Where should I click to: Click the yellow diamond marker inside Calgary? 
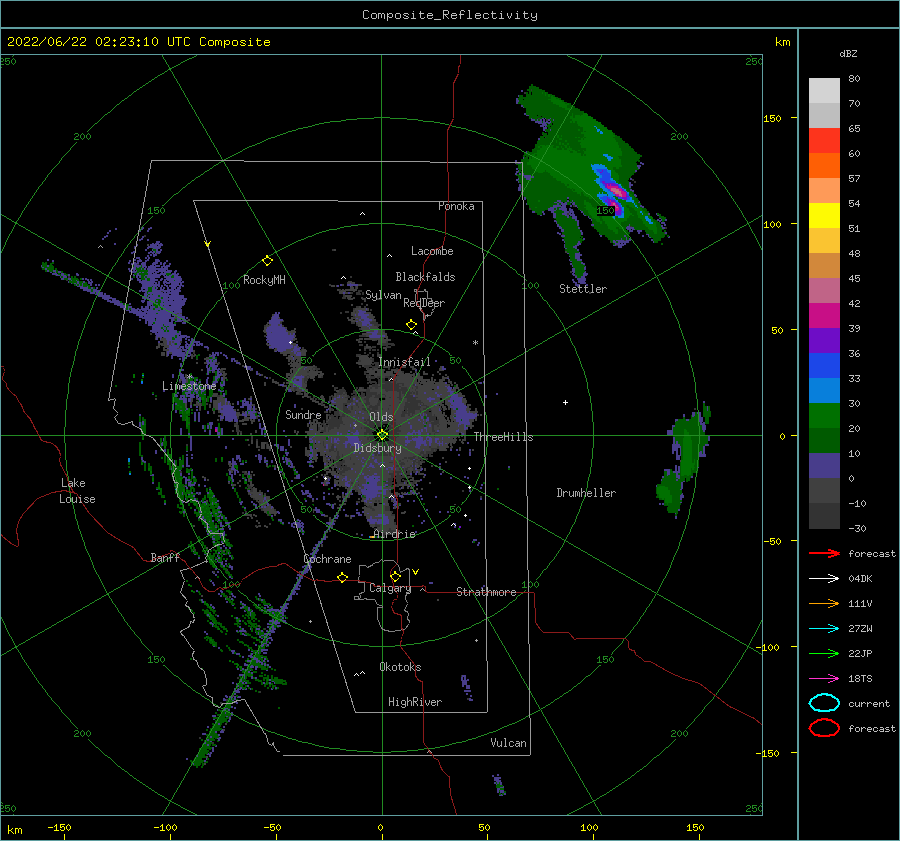coord(395,576)
